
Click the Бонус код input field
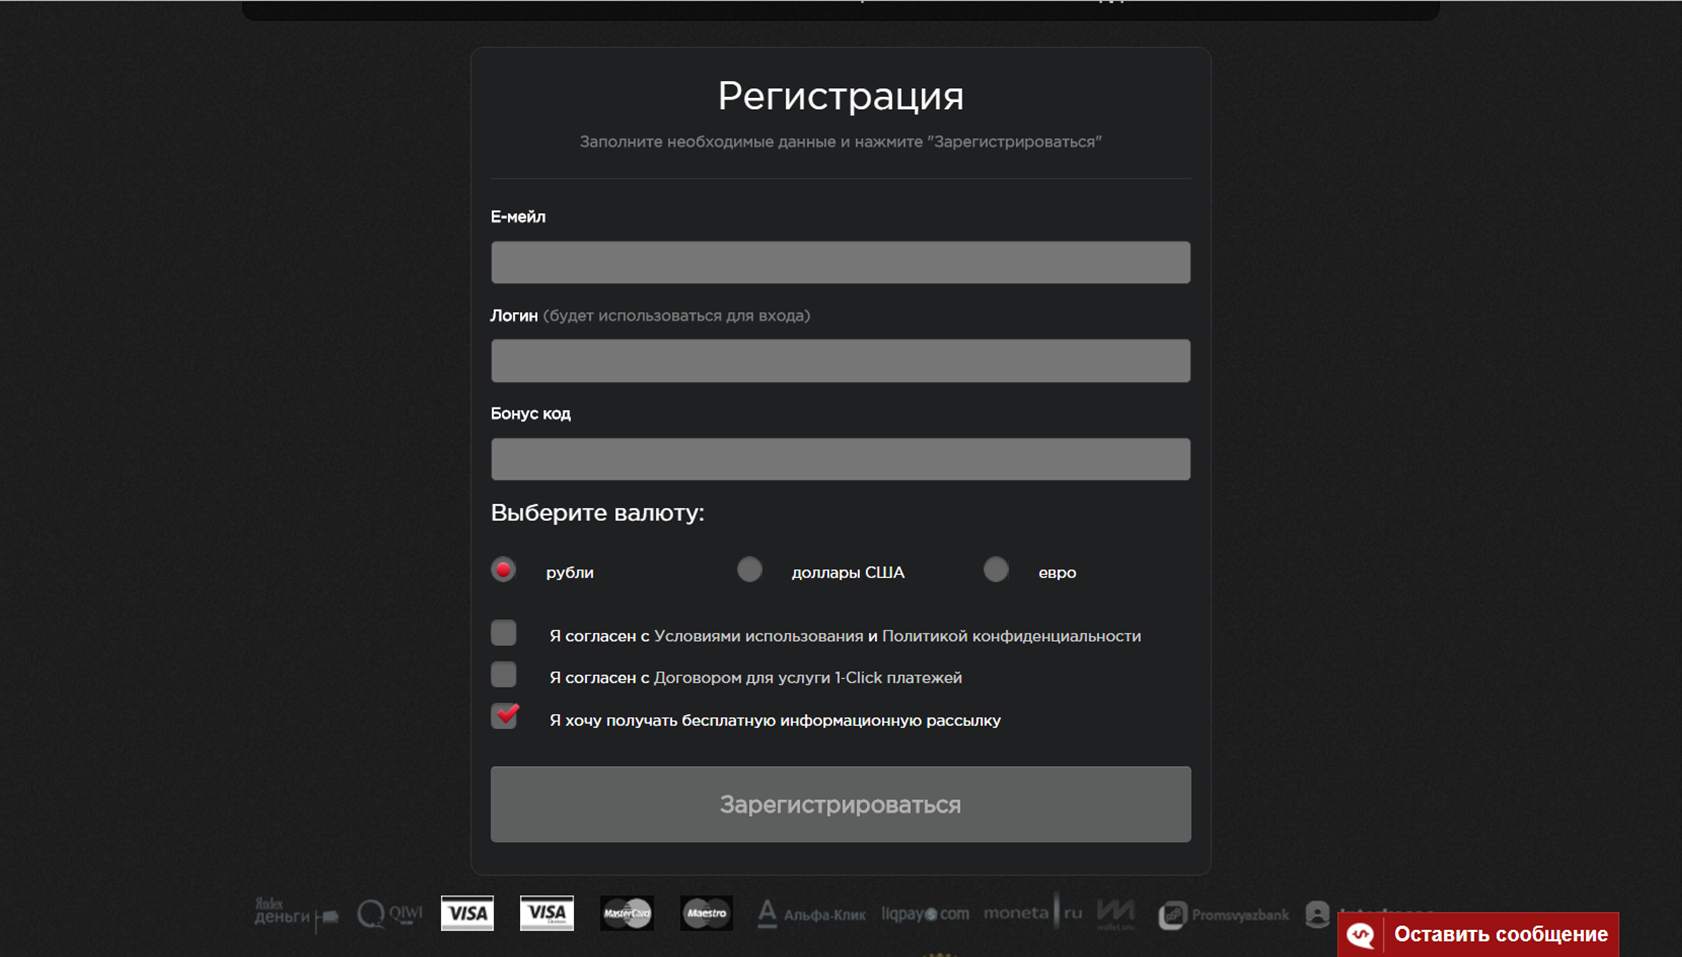(840, 459)
